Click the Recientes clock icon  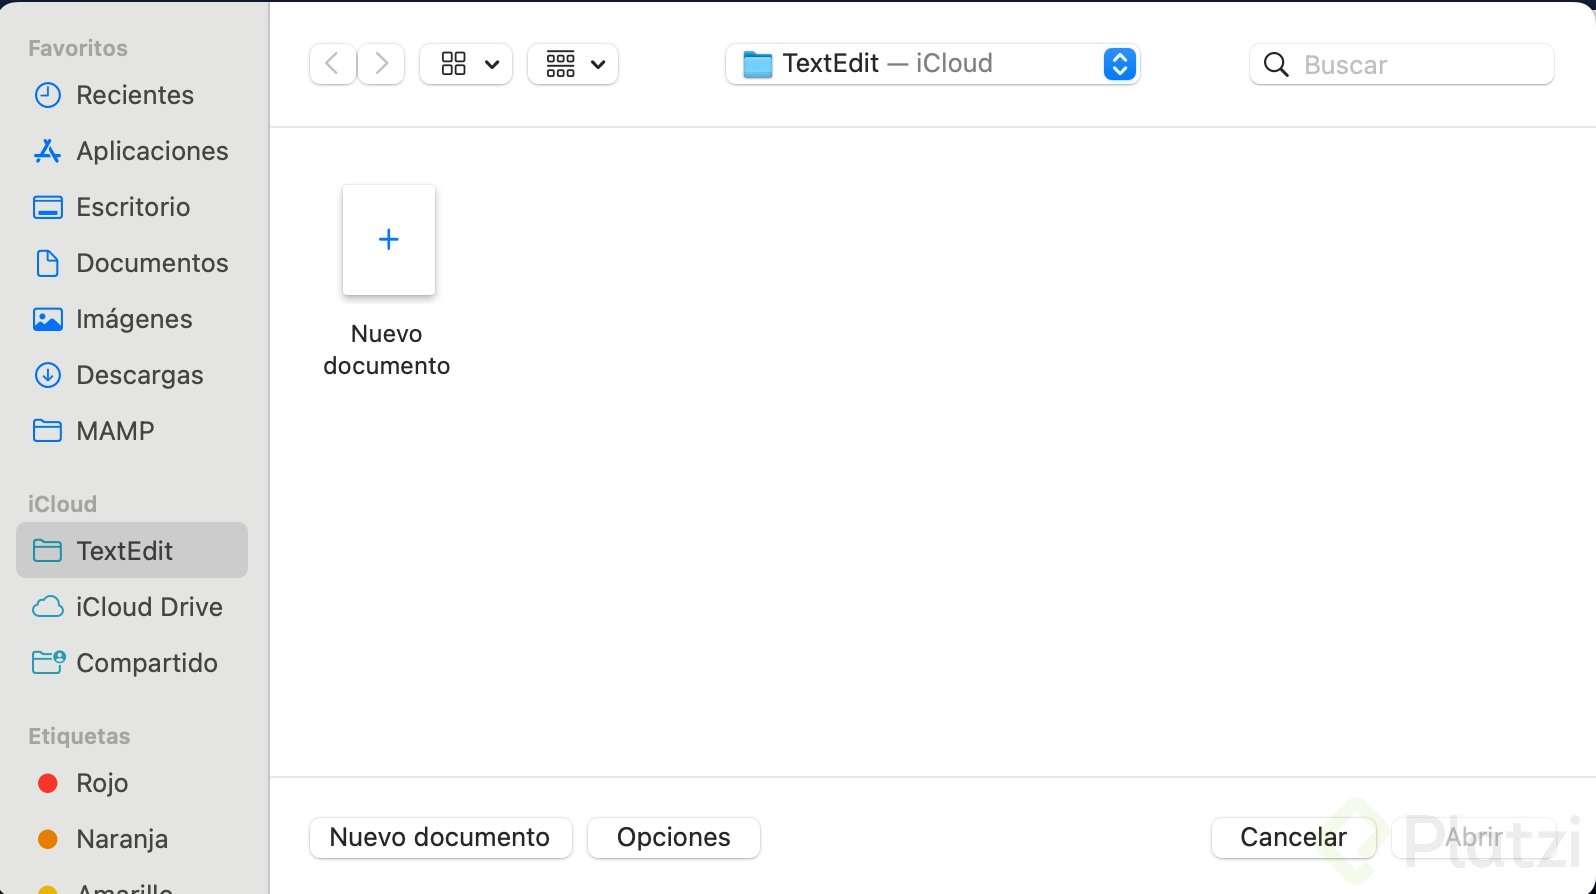pos(47,95)
